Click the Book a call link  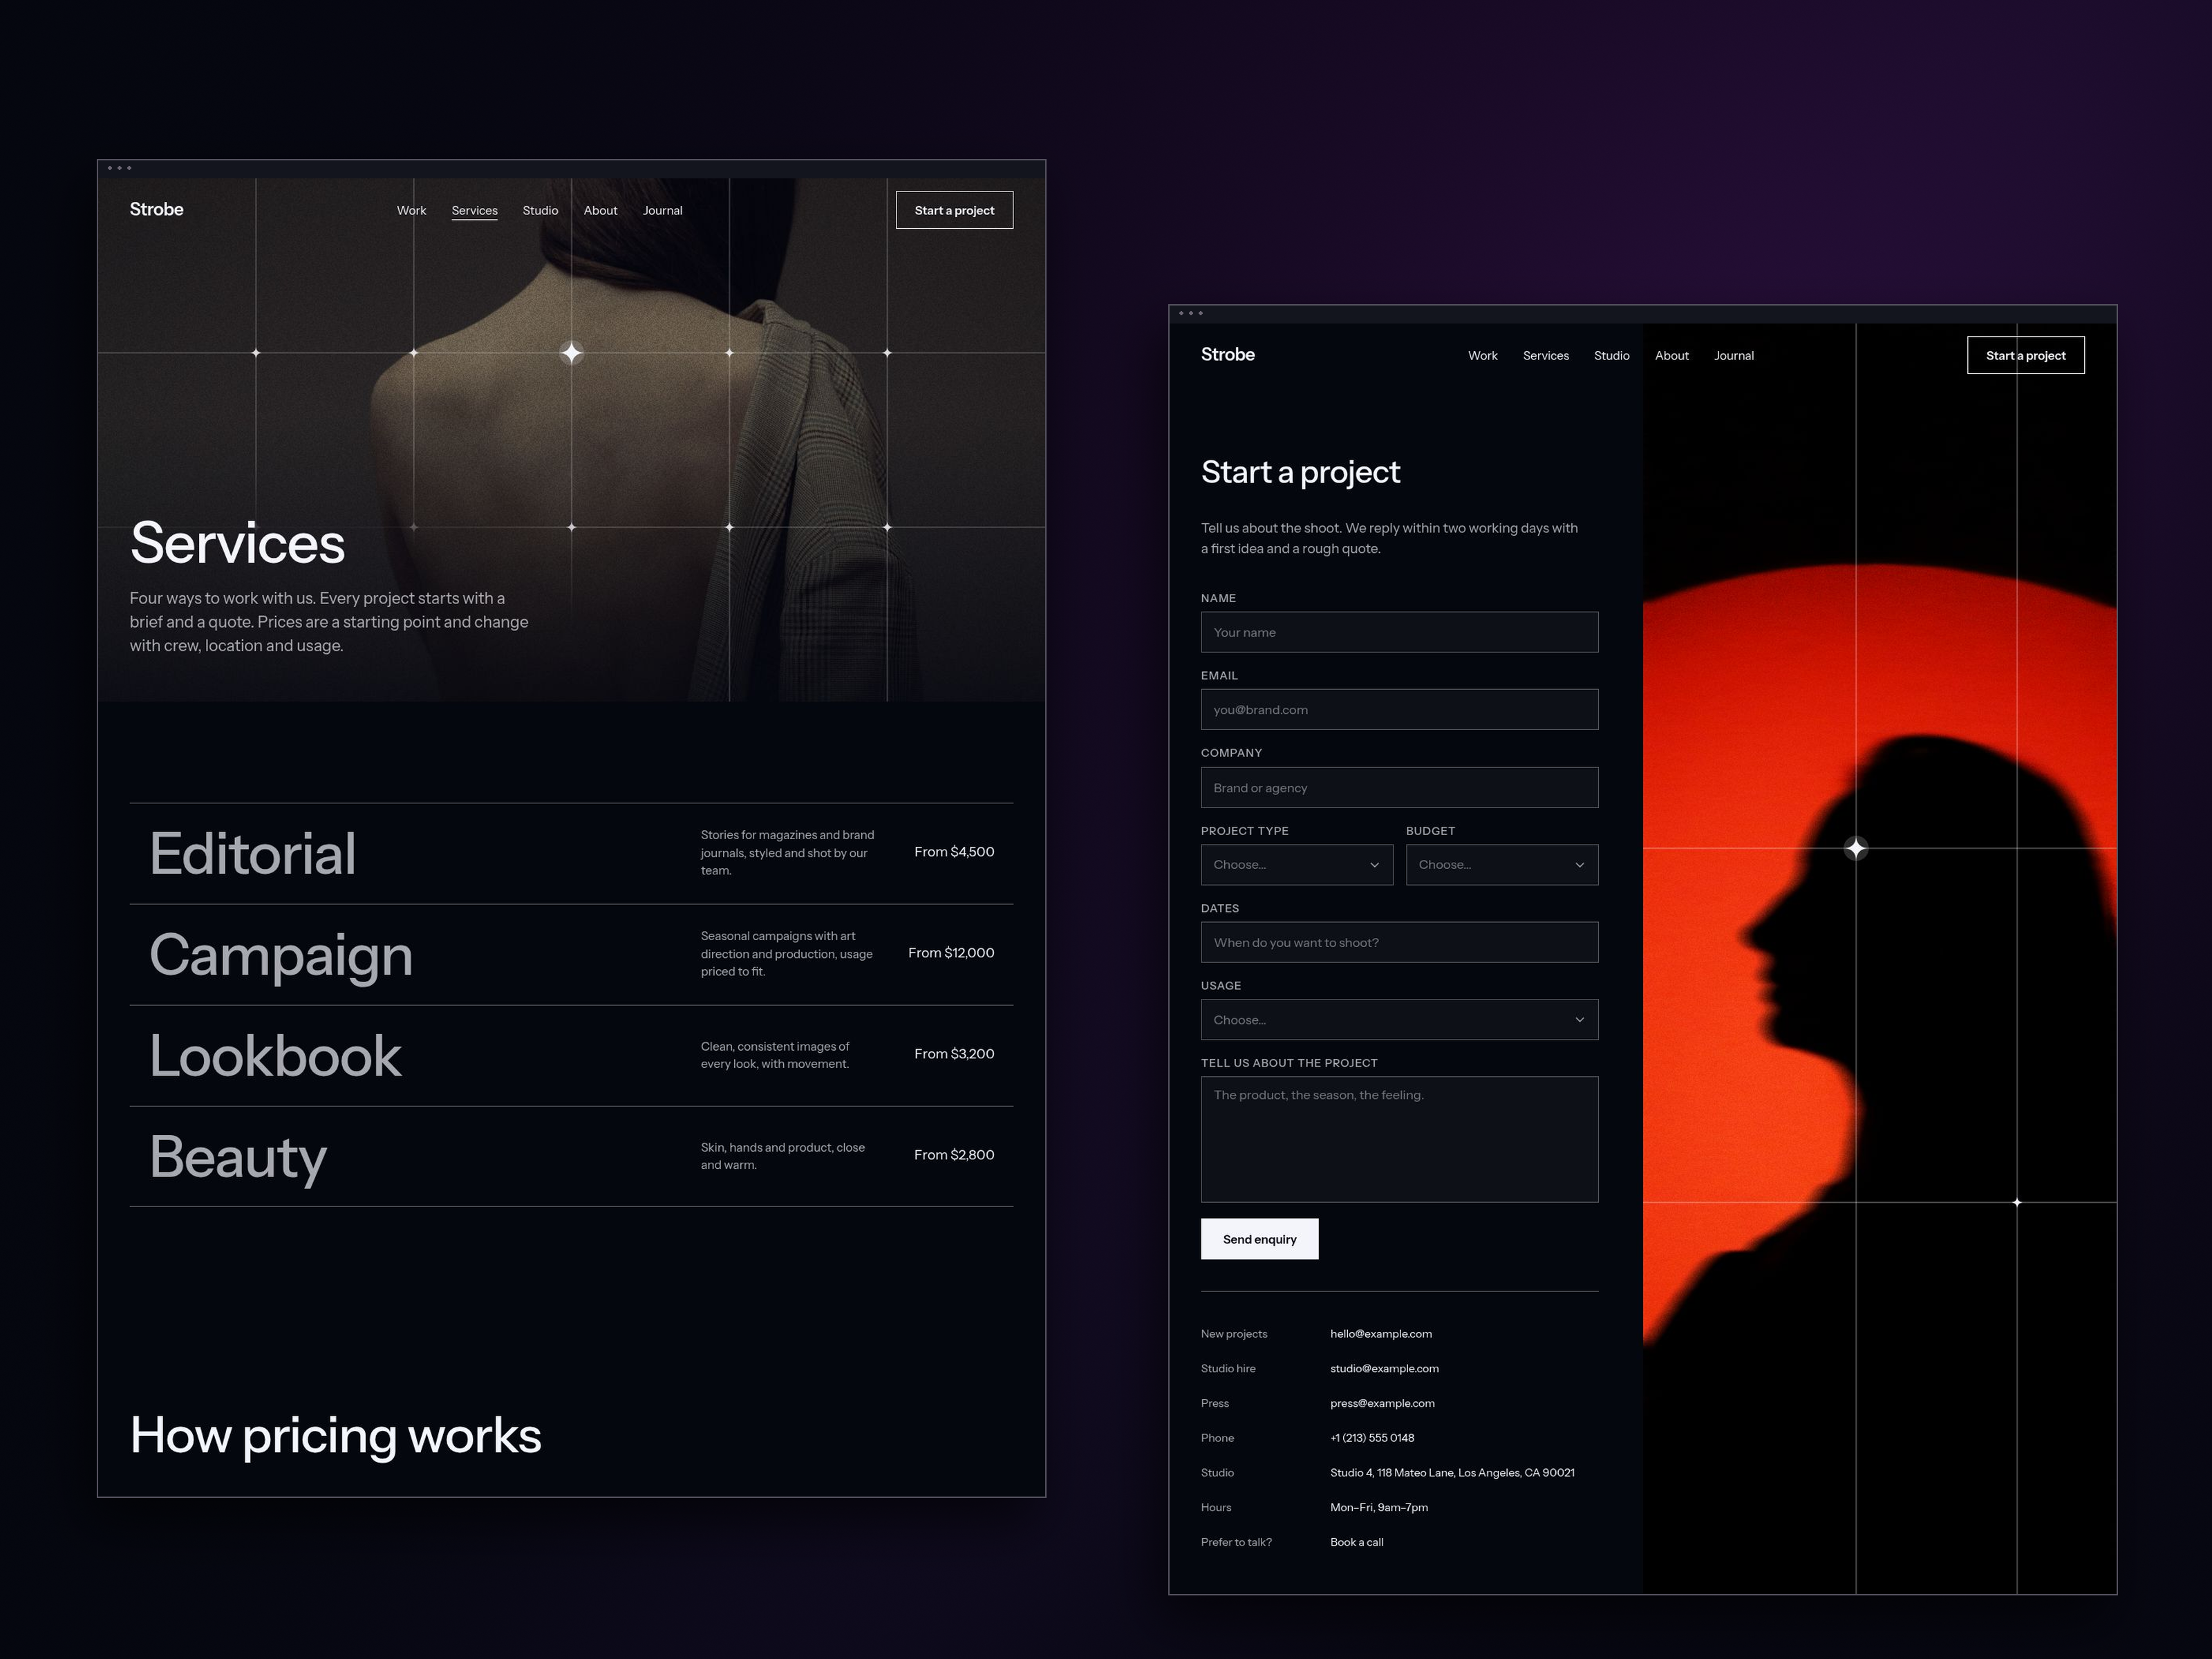tap(1356, 1541)
